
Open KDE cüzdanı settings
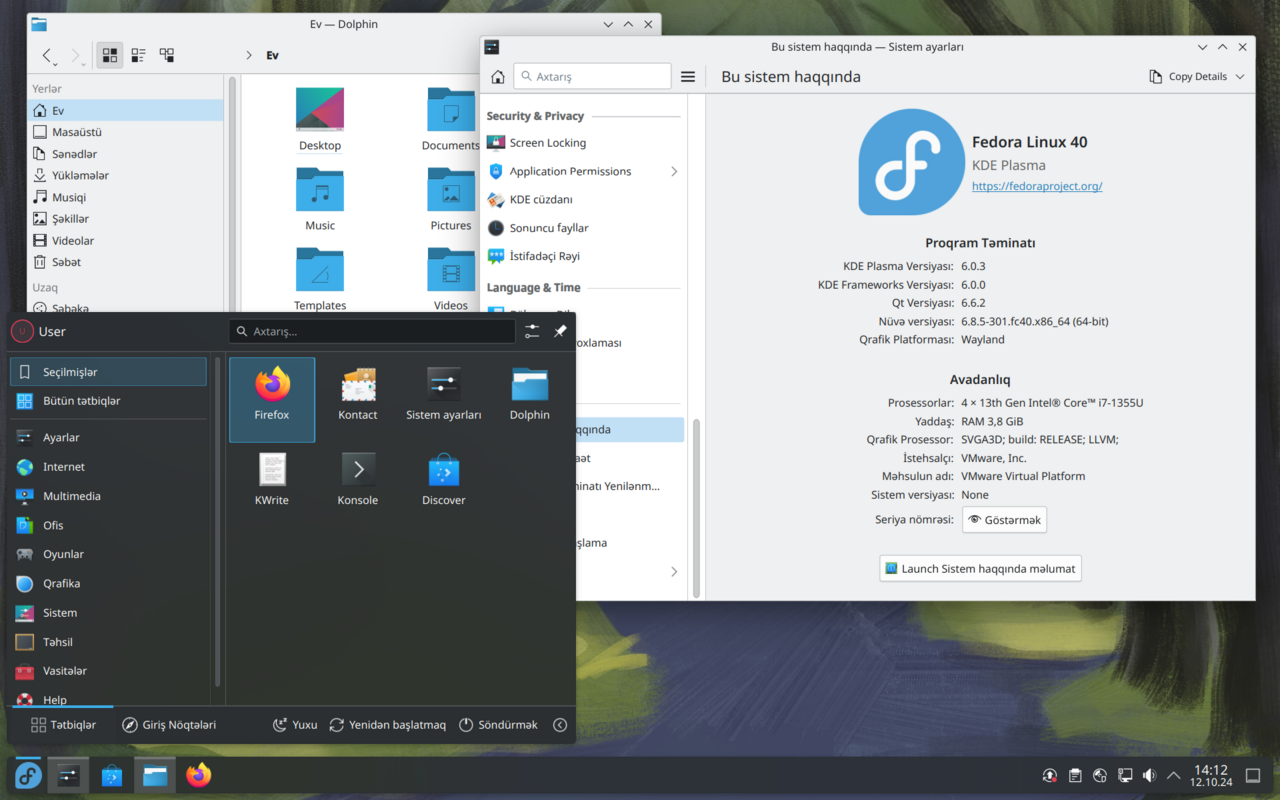pos(583,199)
